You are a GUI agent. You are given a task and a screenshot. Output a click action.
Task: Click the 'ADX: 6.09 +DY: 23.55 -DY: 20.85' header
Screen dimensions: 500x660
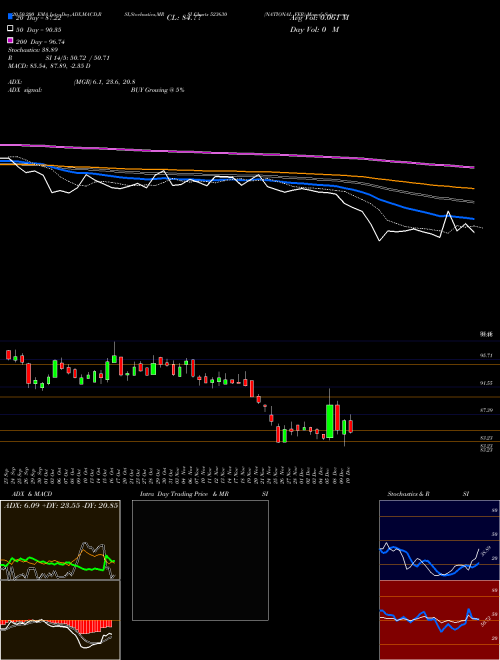[61, 505]
